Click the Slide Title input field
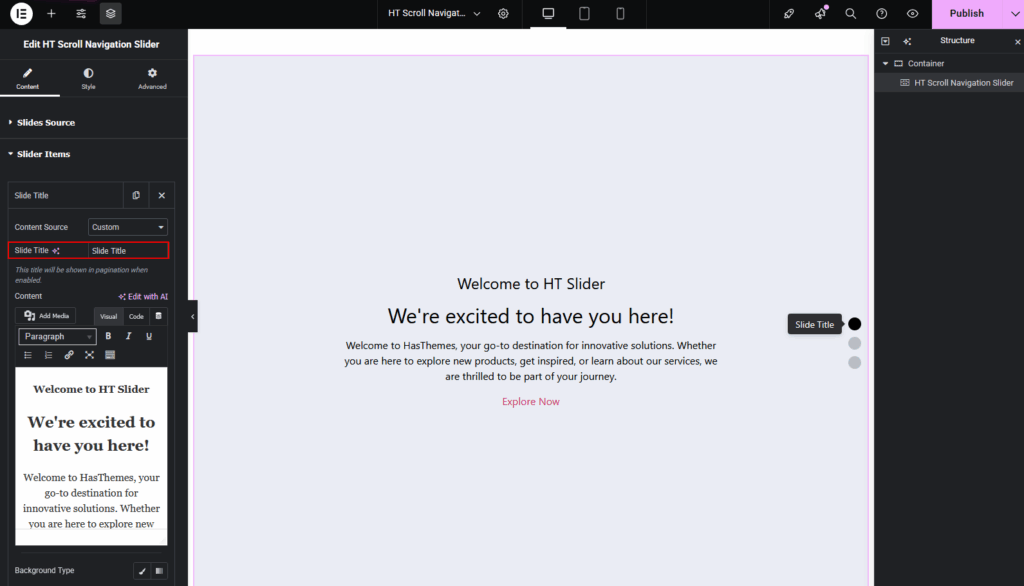Screen dimensions: 1024x586 pyautogui.click(x=127, y=251)
